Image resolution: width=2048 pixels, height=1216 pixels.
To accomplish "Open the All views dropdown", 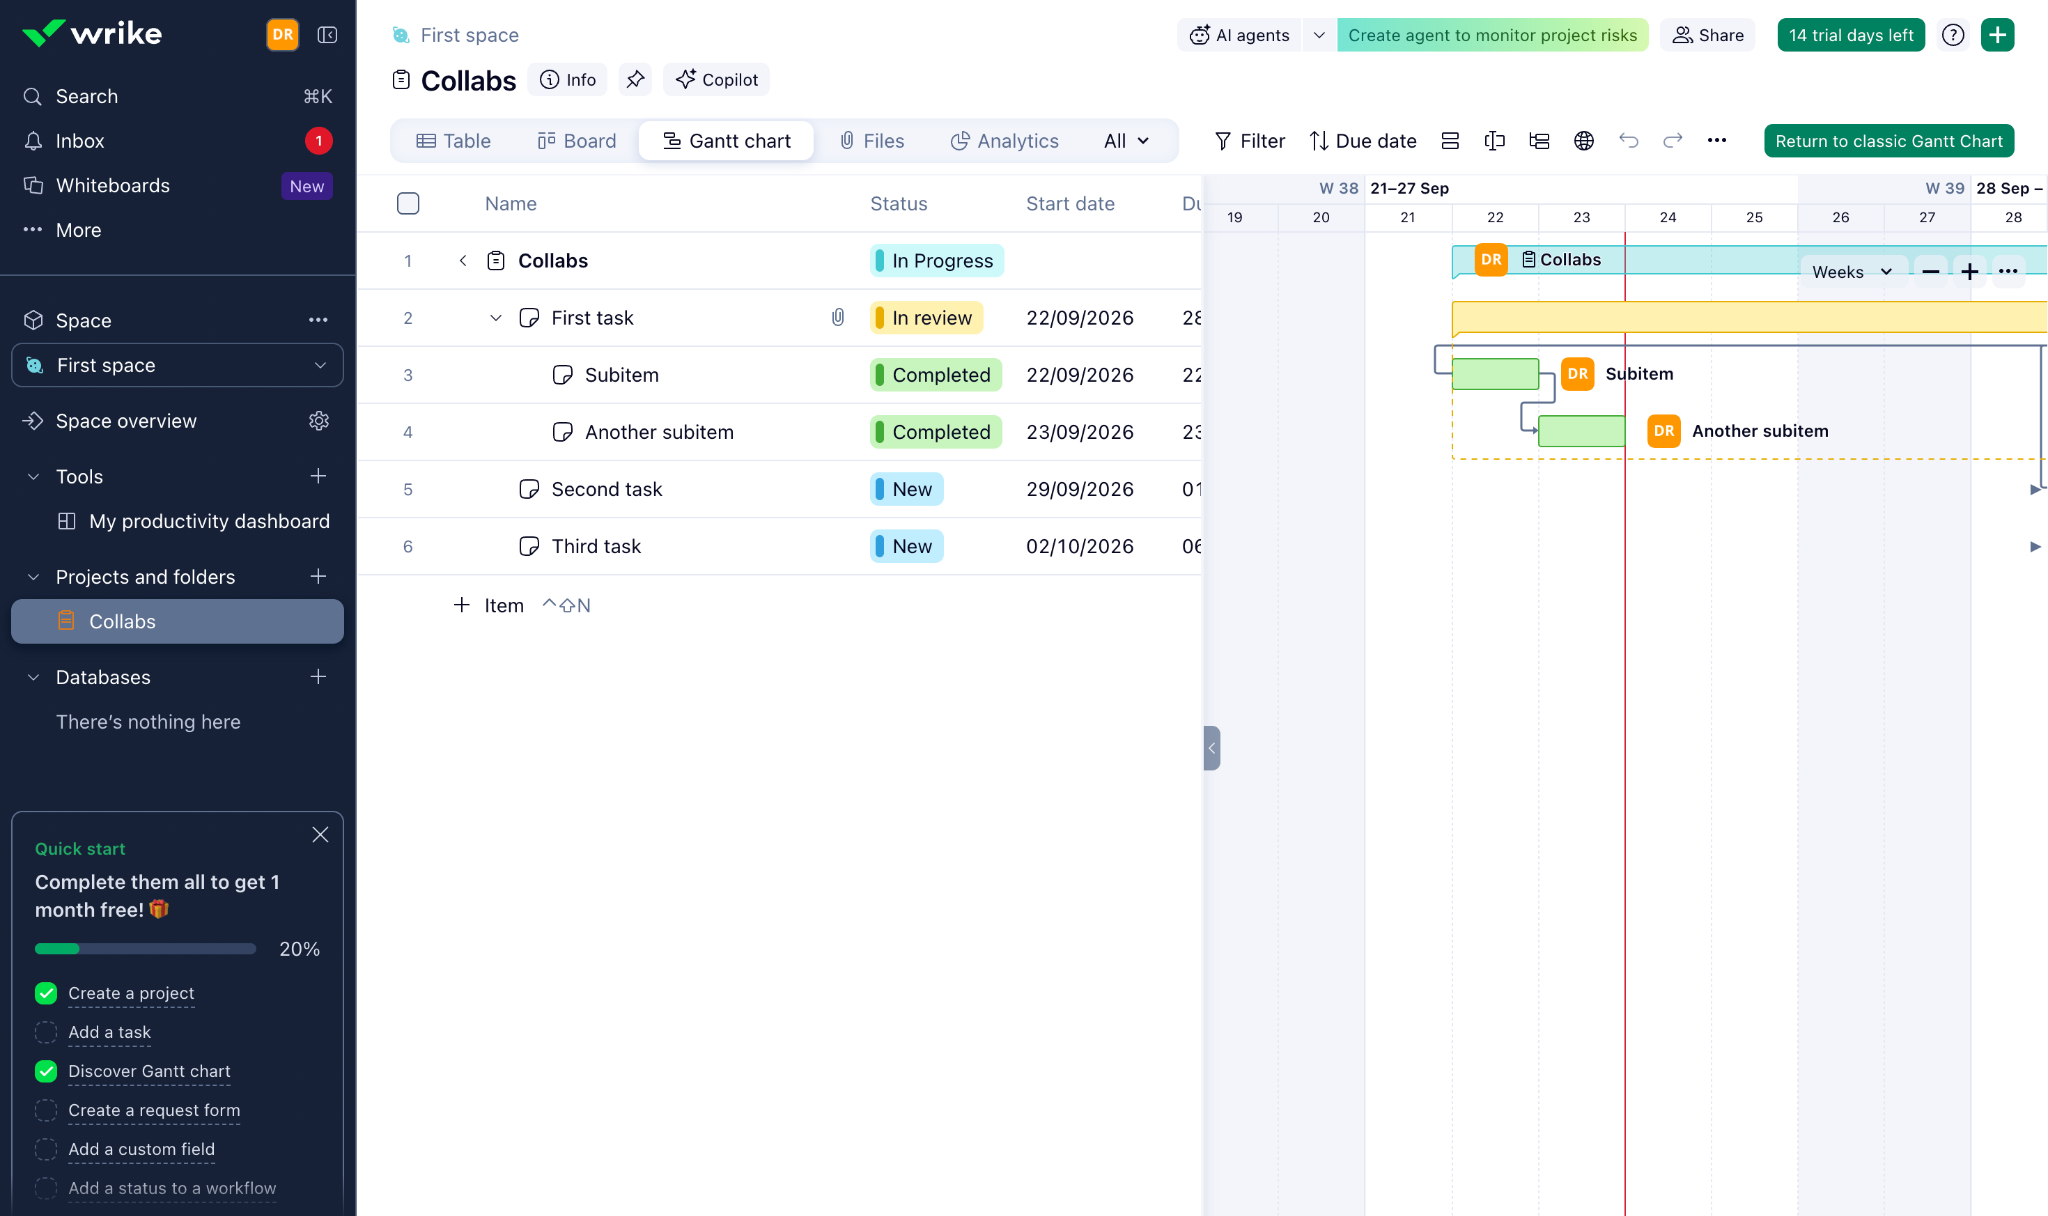I will 1126,141.
